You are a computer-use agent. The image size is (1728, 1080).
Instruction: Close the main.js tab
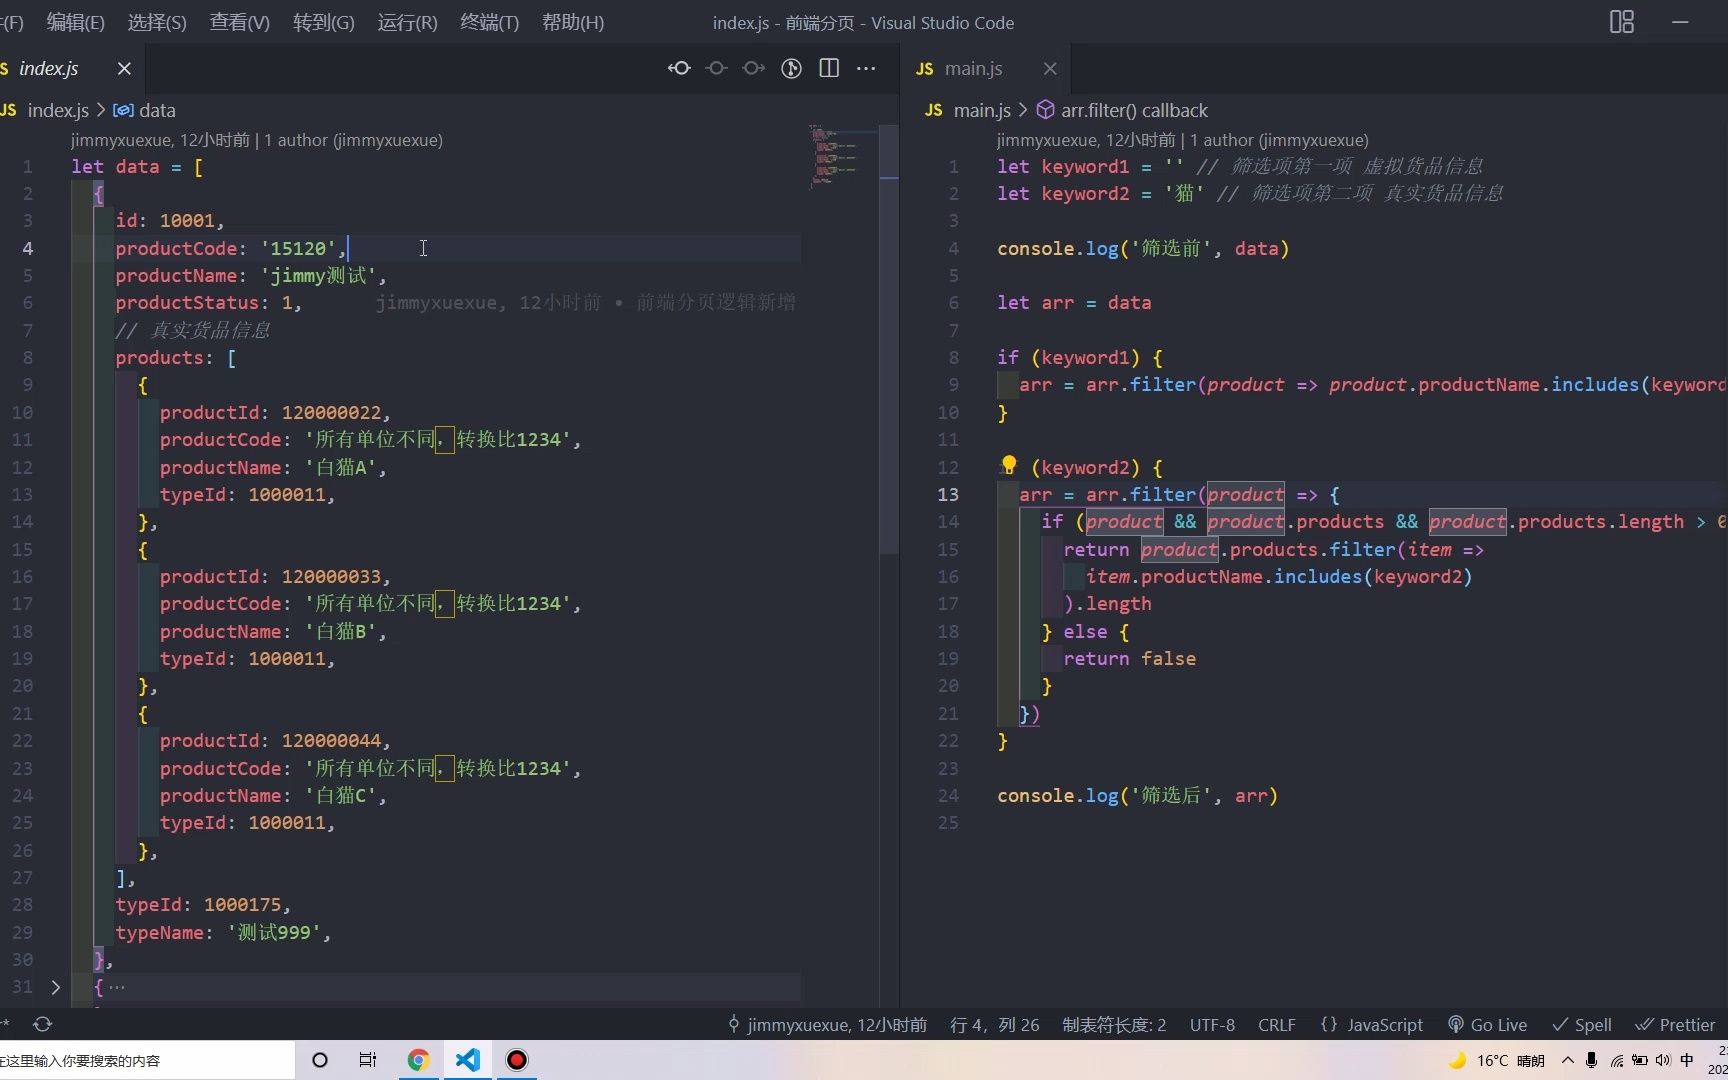[x=1050, y=68]
